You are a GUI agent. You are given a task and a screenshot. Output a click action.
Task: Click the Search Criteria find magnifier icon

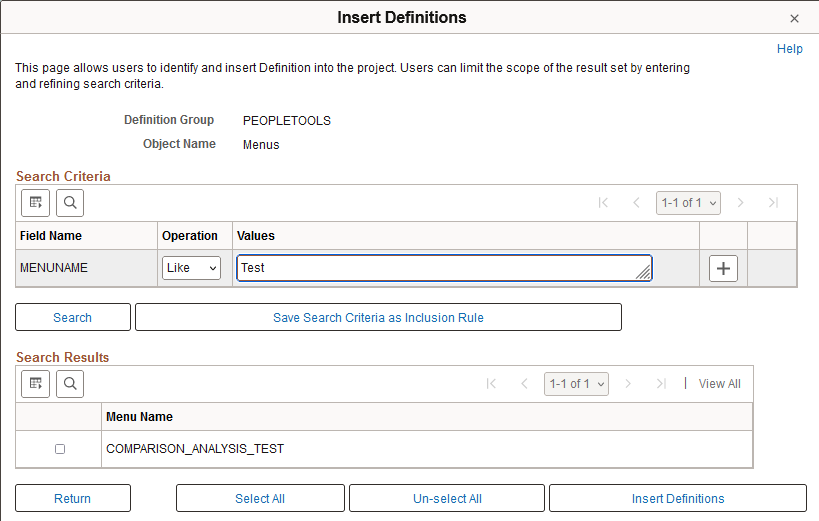(x=70, y=203)
